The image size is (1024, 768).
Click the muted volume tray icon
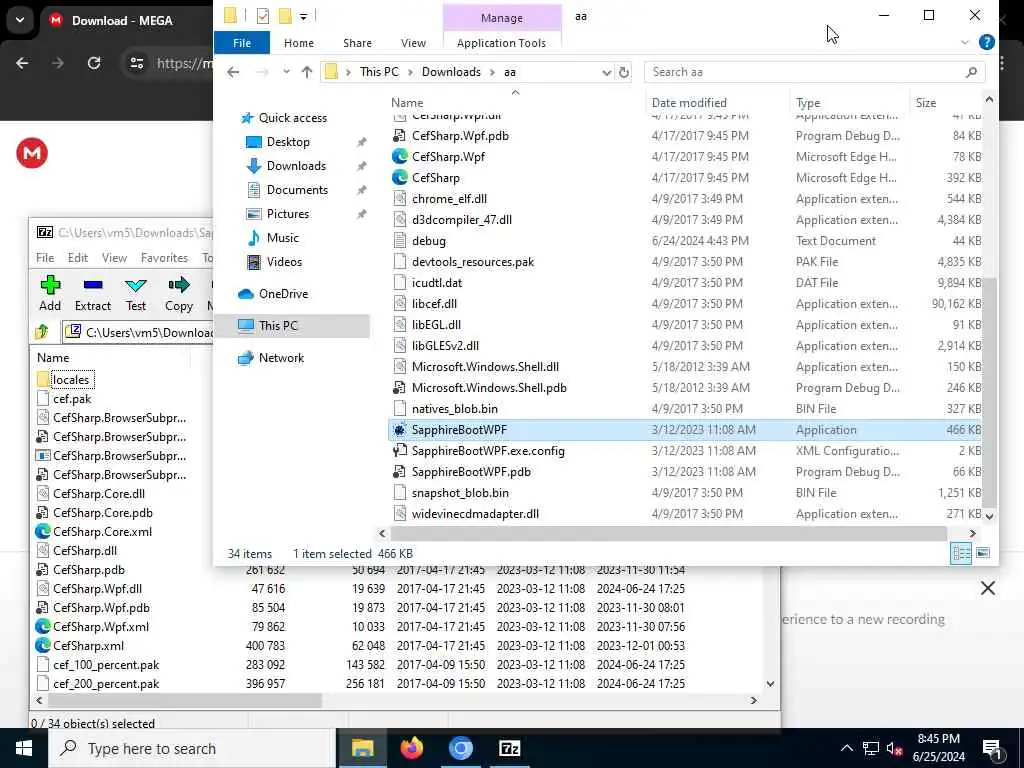894,748
